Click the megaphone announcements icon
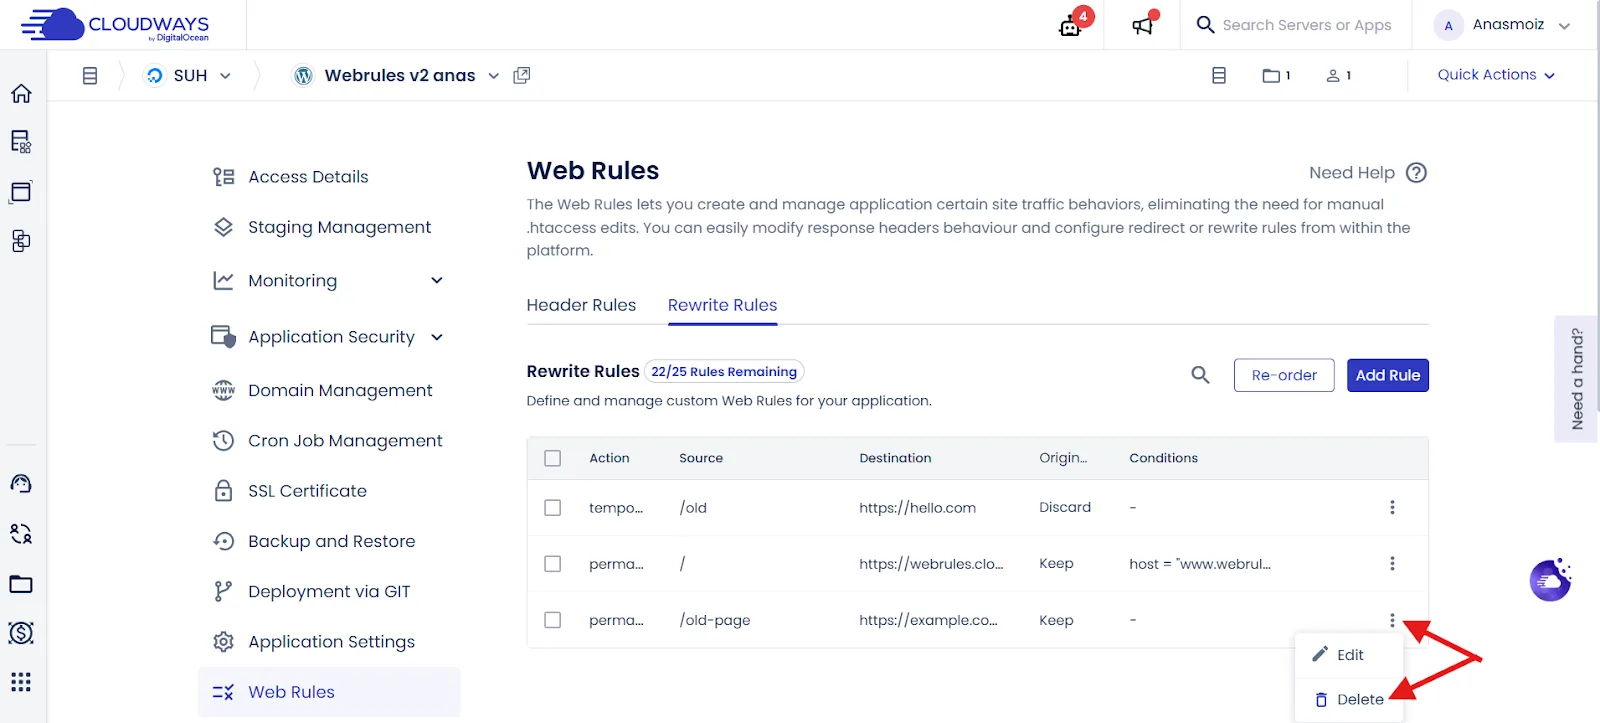This screenshot has width=1600, height=723. click(1143, 25)
